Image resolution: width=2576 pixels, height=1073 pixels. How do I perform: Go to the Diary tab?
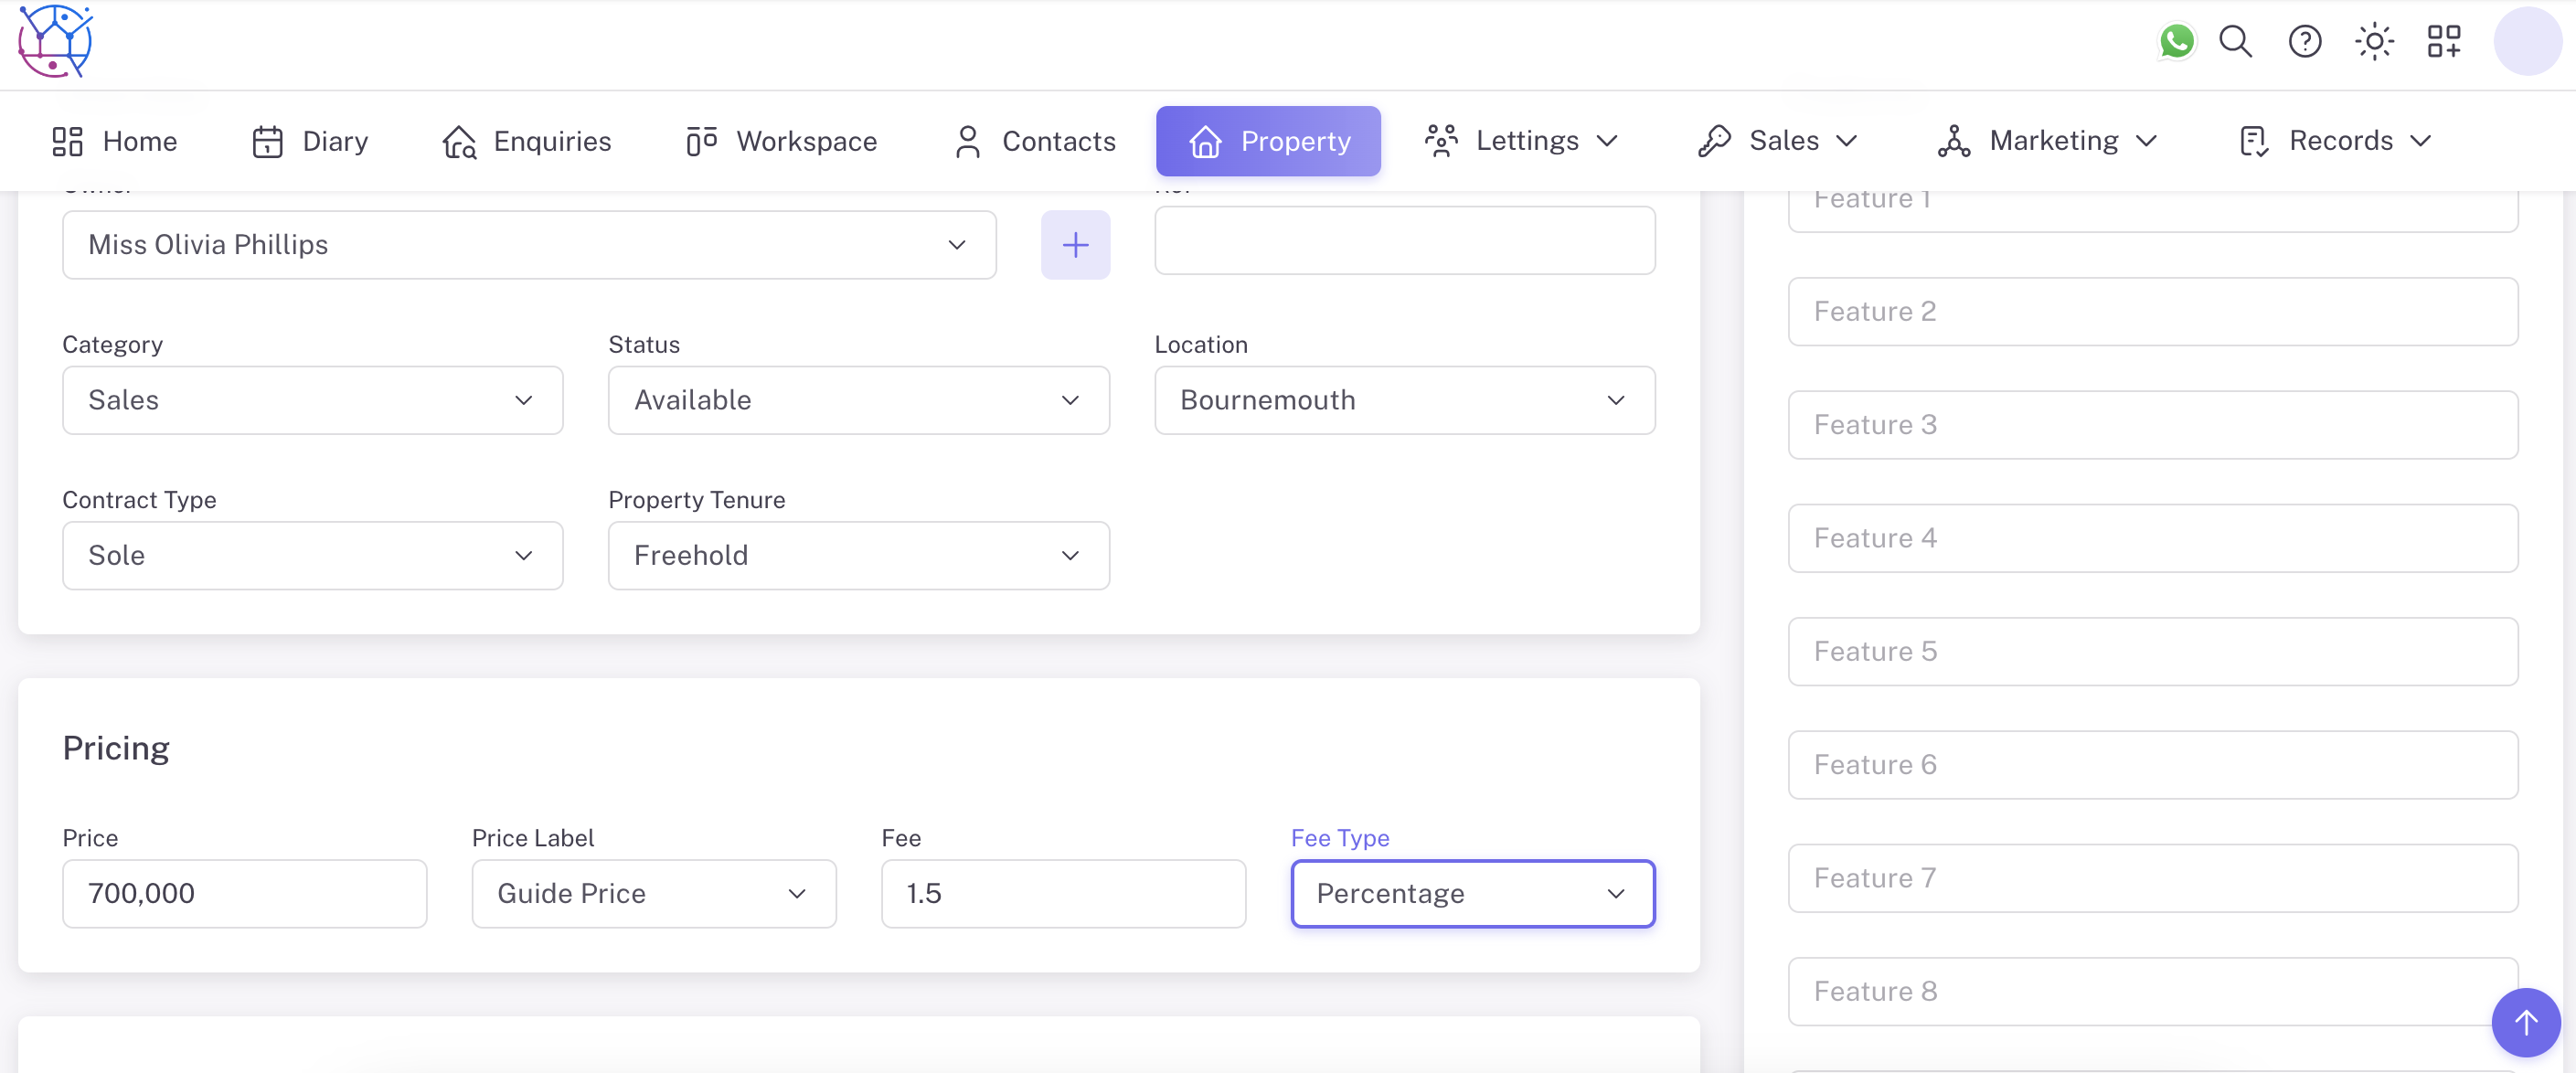tap(310, 141)
